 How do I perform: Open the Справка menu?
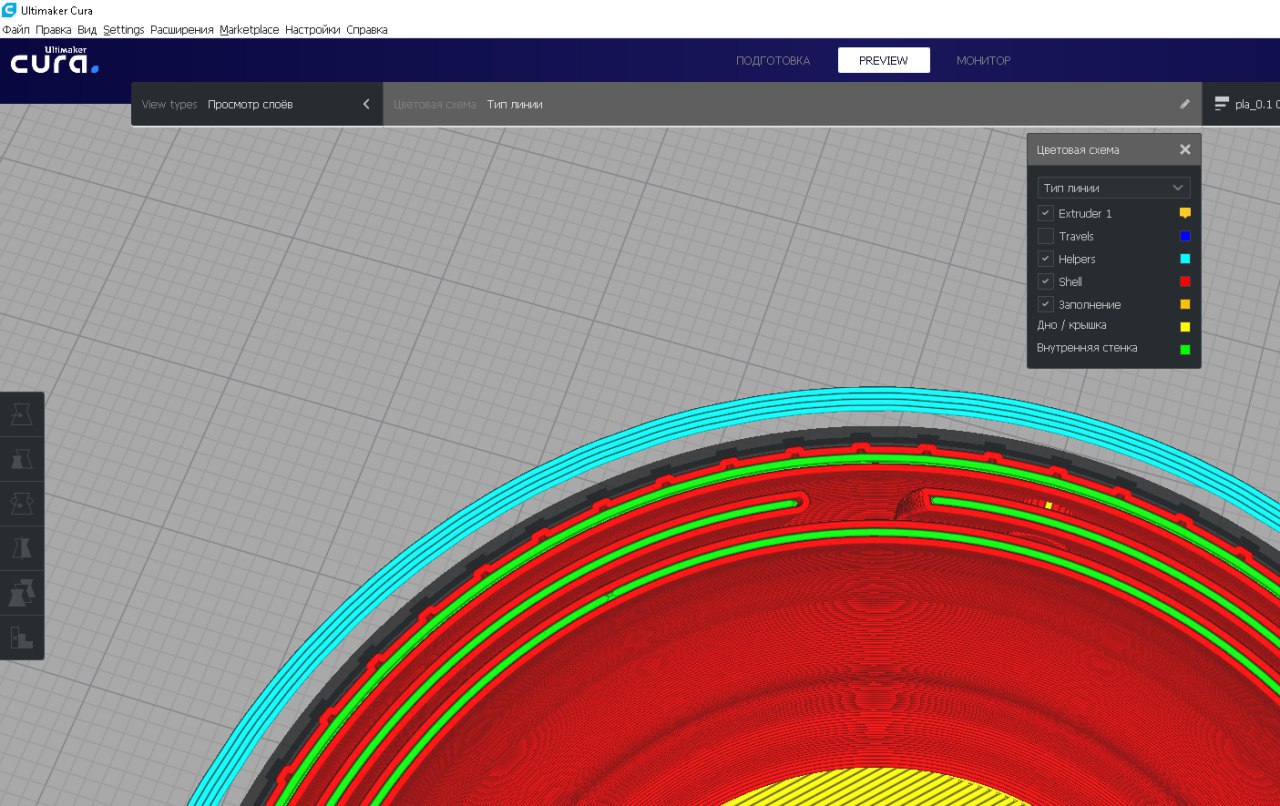pyautogui.click(x=367, y=30)
